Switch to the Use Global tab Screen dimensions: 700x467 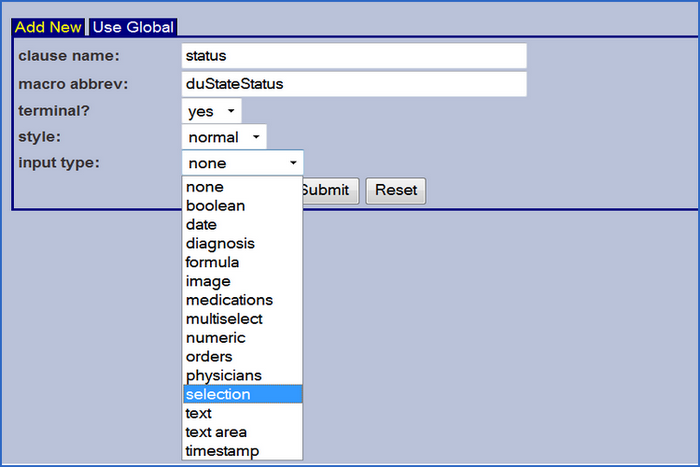click(133, 27)
